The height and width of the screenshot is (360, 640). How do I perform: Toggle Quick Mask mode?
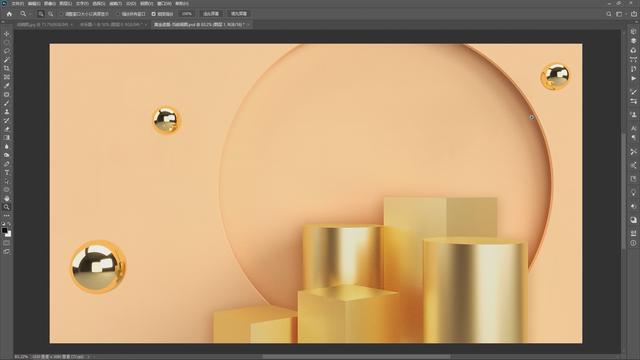click(x=7, y=243)
